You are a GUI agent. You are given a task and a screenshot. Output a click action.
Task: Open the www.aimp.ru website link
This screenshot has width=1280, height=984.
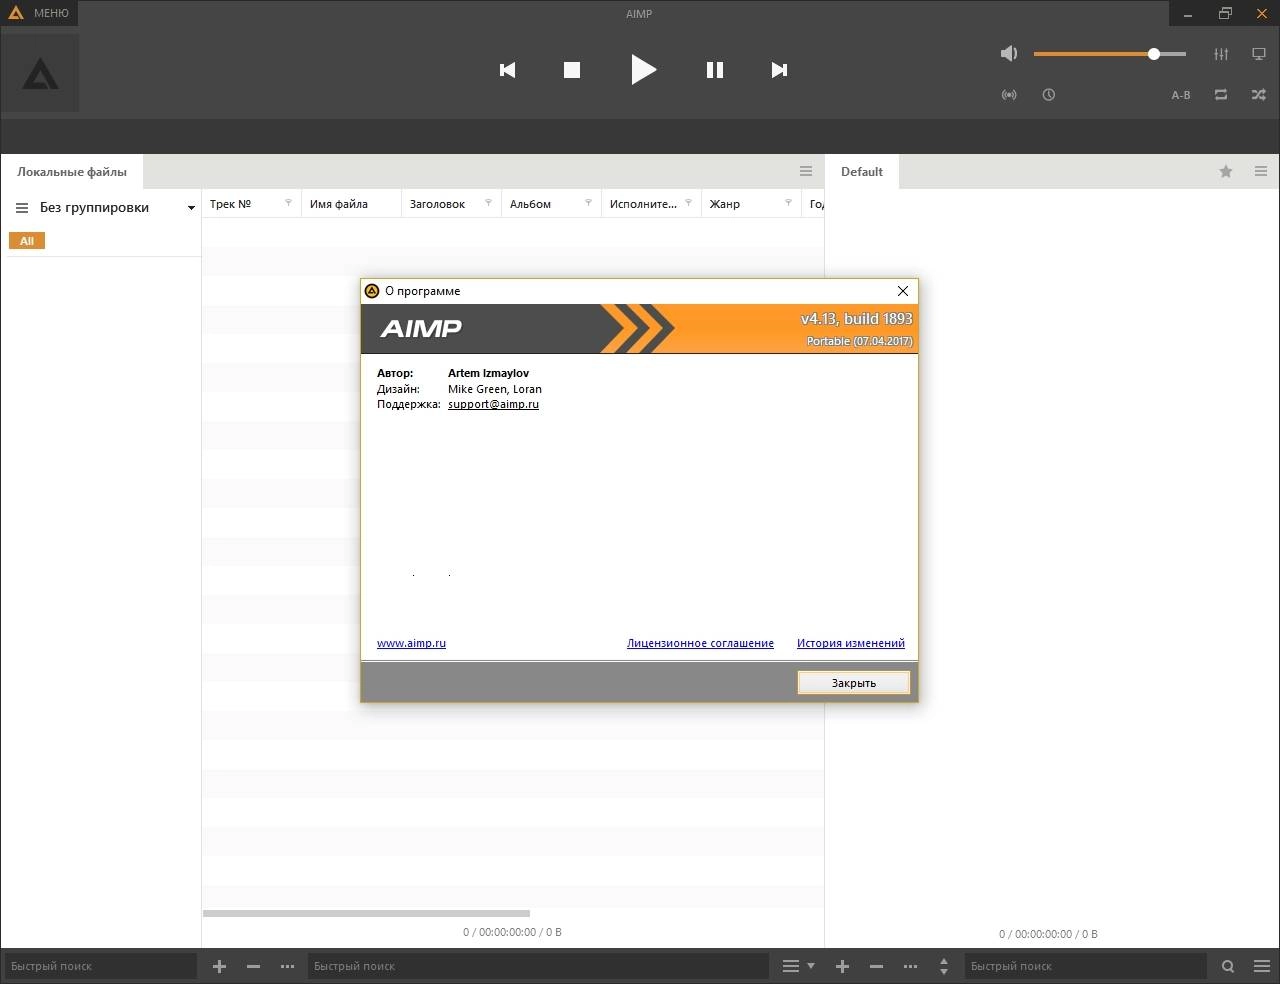click(411, 643)
